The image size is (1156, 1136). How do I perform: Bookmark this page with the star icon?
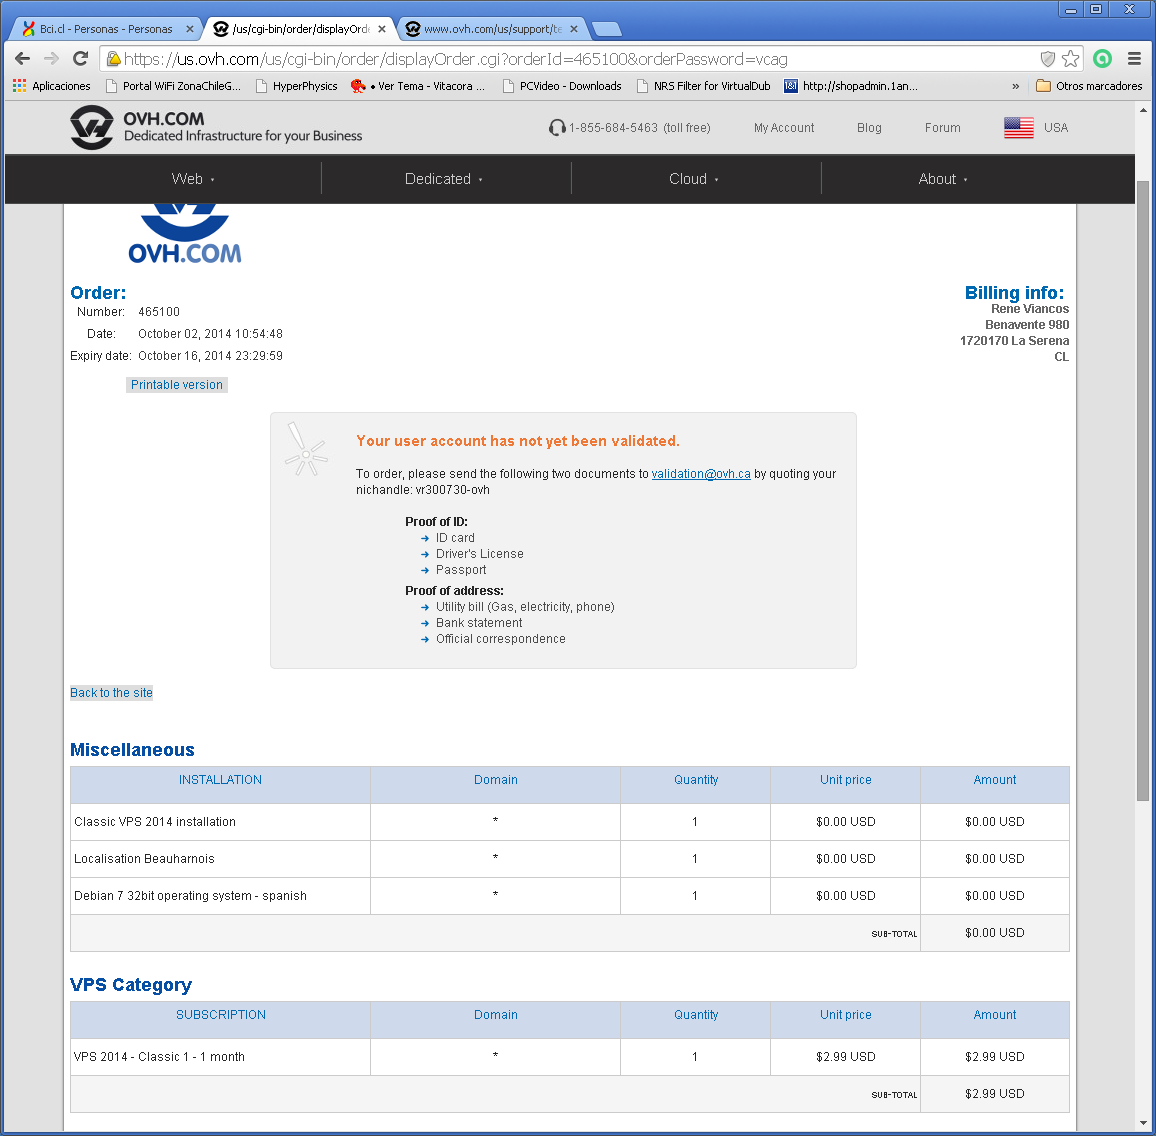(1070, 59)
